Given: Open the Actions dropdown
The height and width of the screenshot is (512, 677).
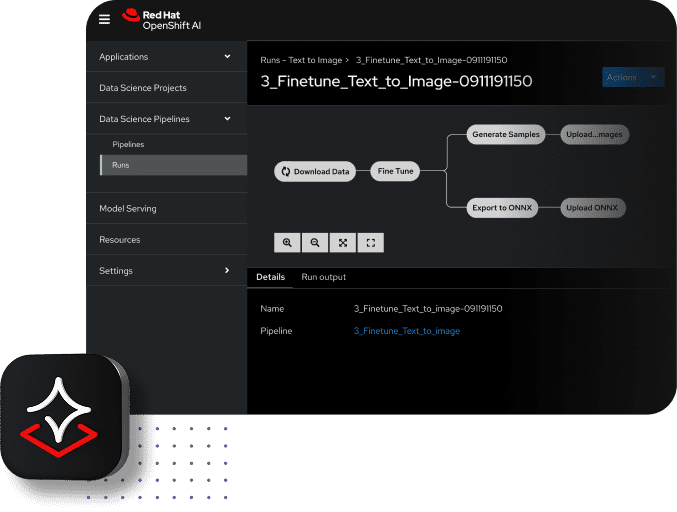Looking at the screenshot, I should [x=633, y=77].
